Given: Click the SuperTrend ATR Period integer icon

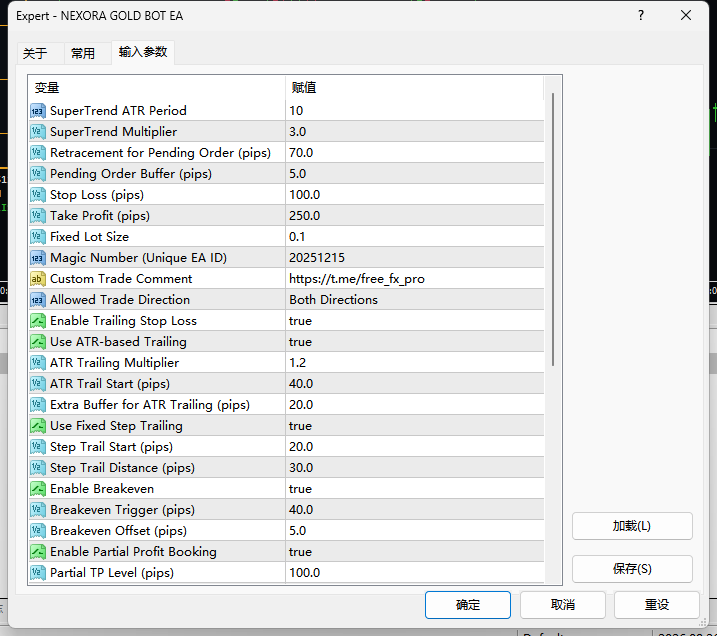Looking at the screenshot, I should click(x=38, y=111).
